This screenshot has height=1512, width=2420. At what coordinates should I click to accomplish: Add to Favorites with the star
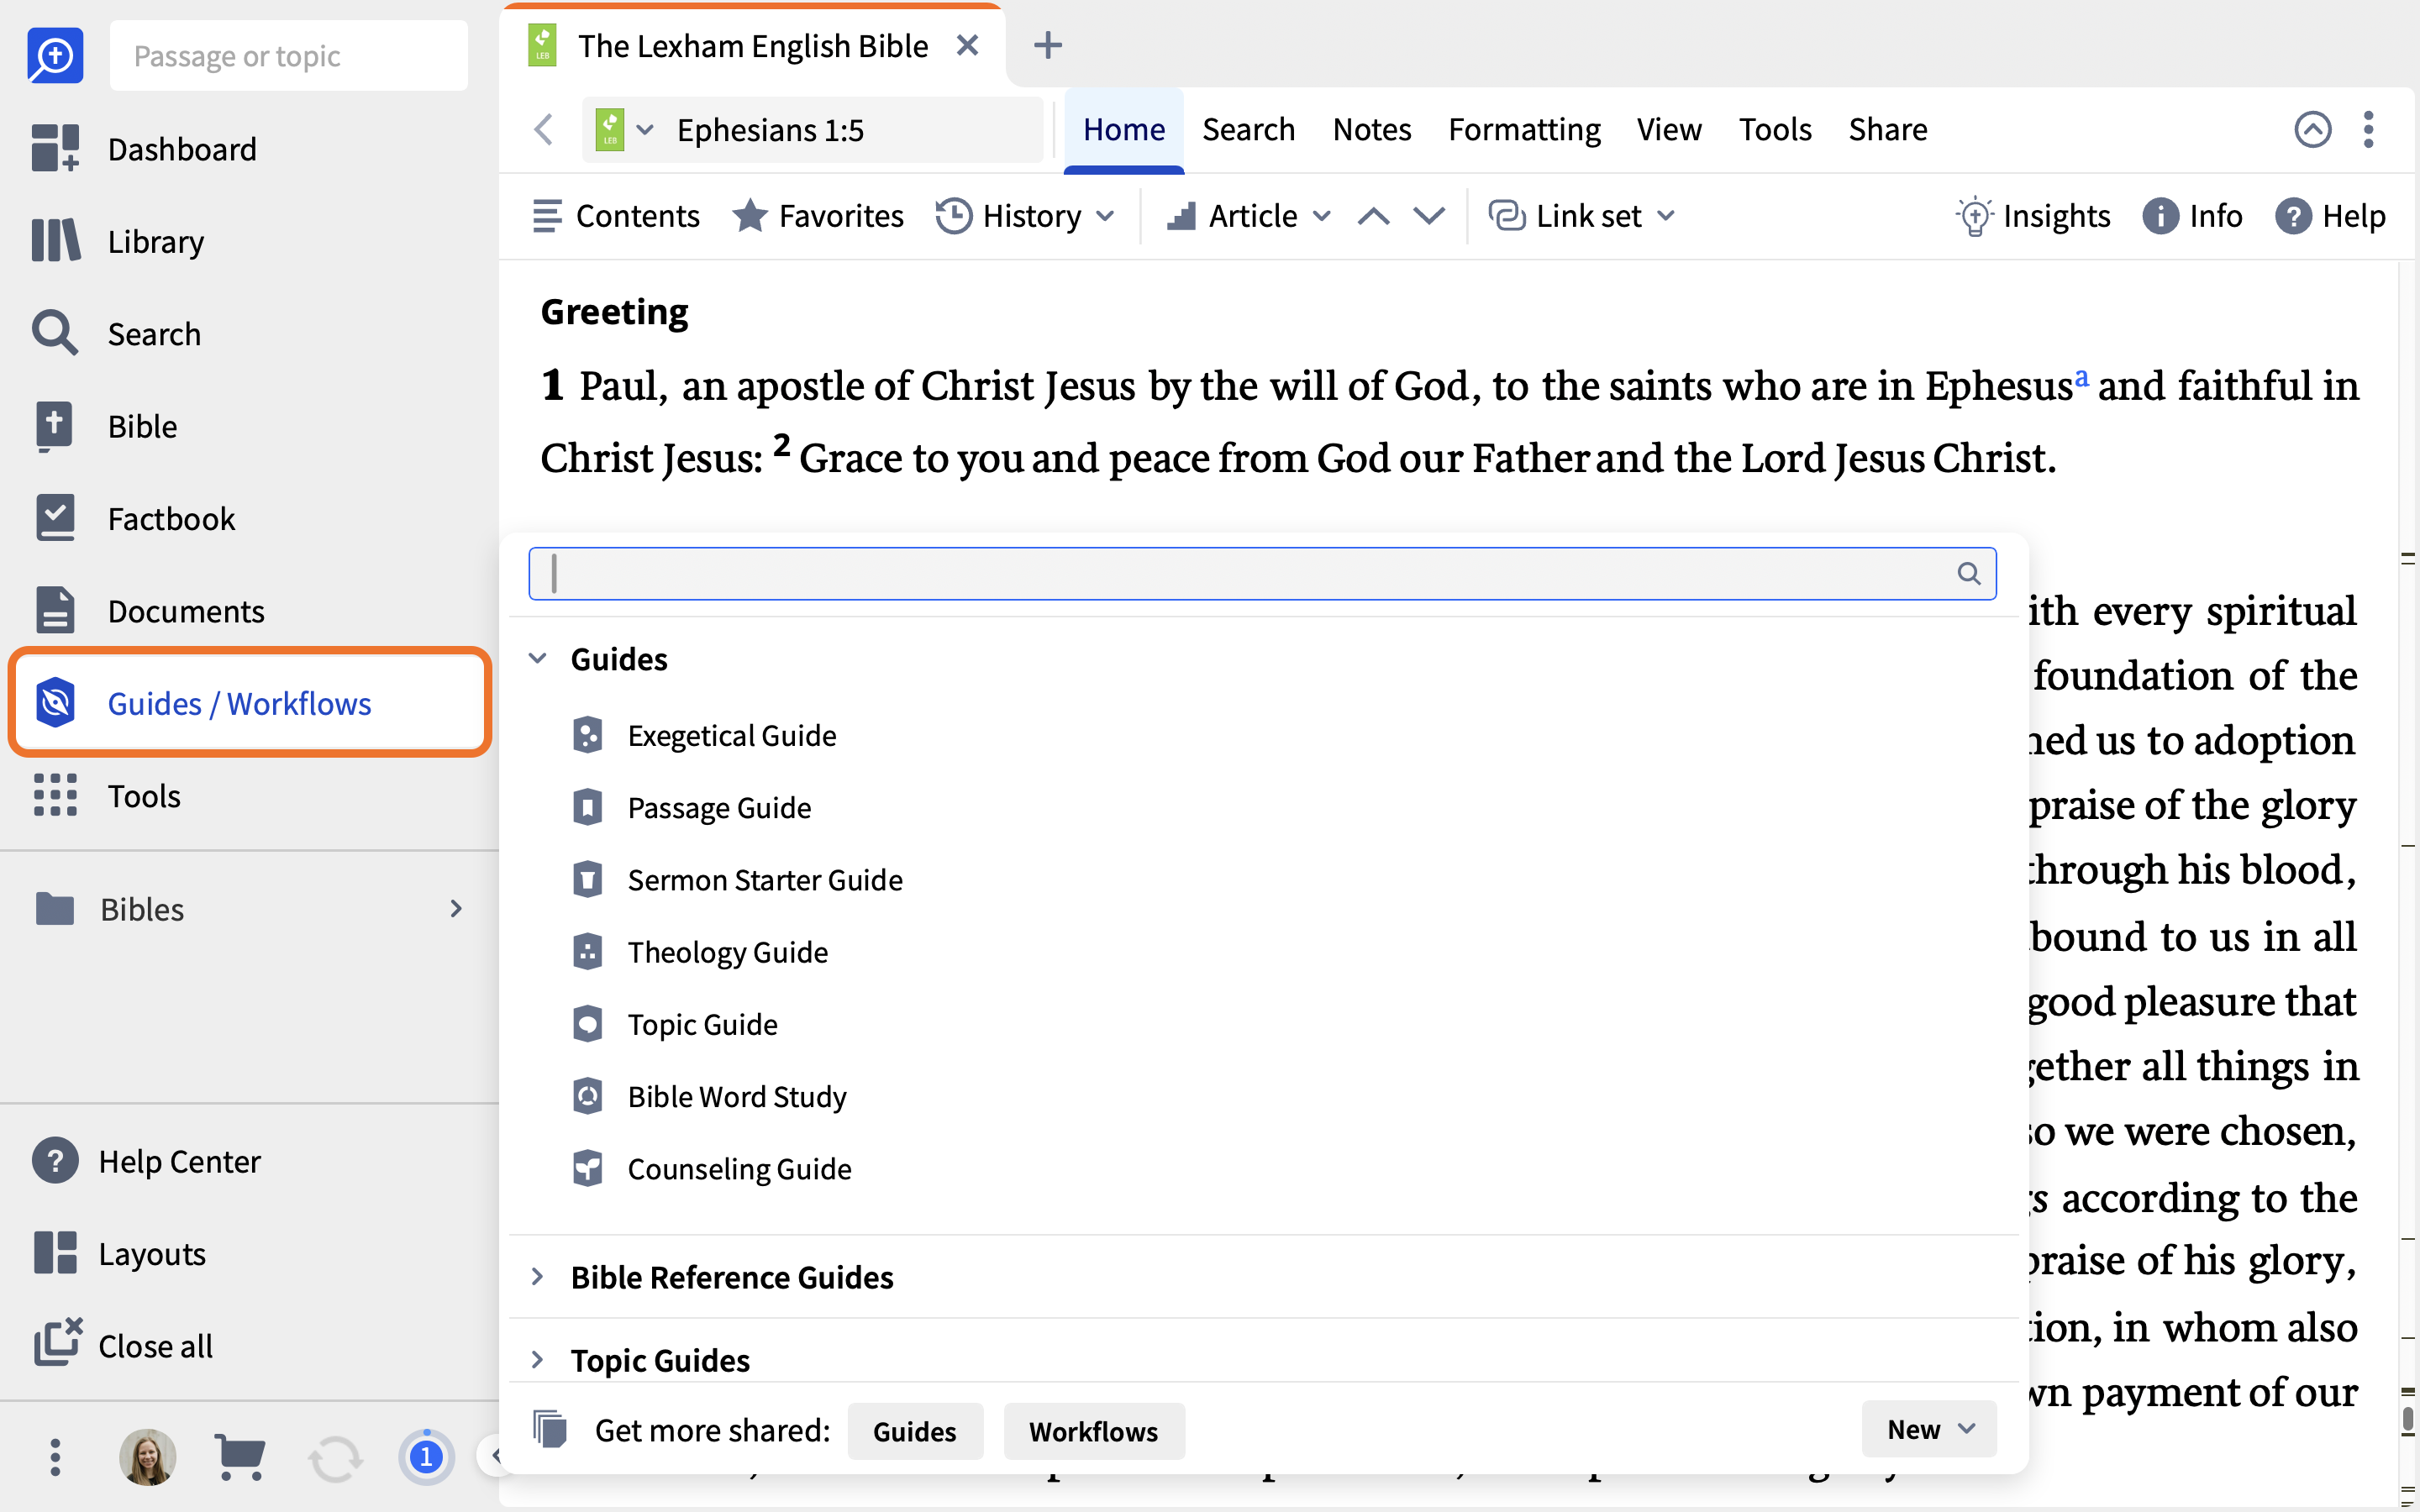(818, 216)
